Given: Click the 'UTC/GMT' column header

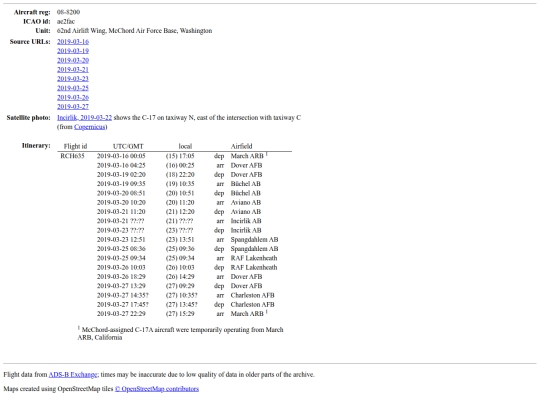Looking at the screenshot, I should (128, 146).
